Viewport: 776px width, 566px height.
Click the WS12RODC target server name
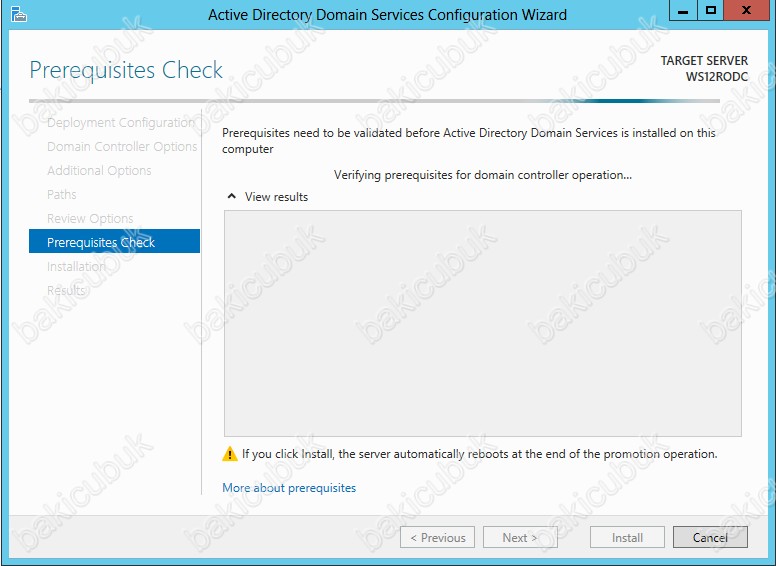coord(717,77)
